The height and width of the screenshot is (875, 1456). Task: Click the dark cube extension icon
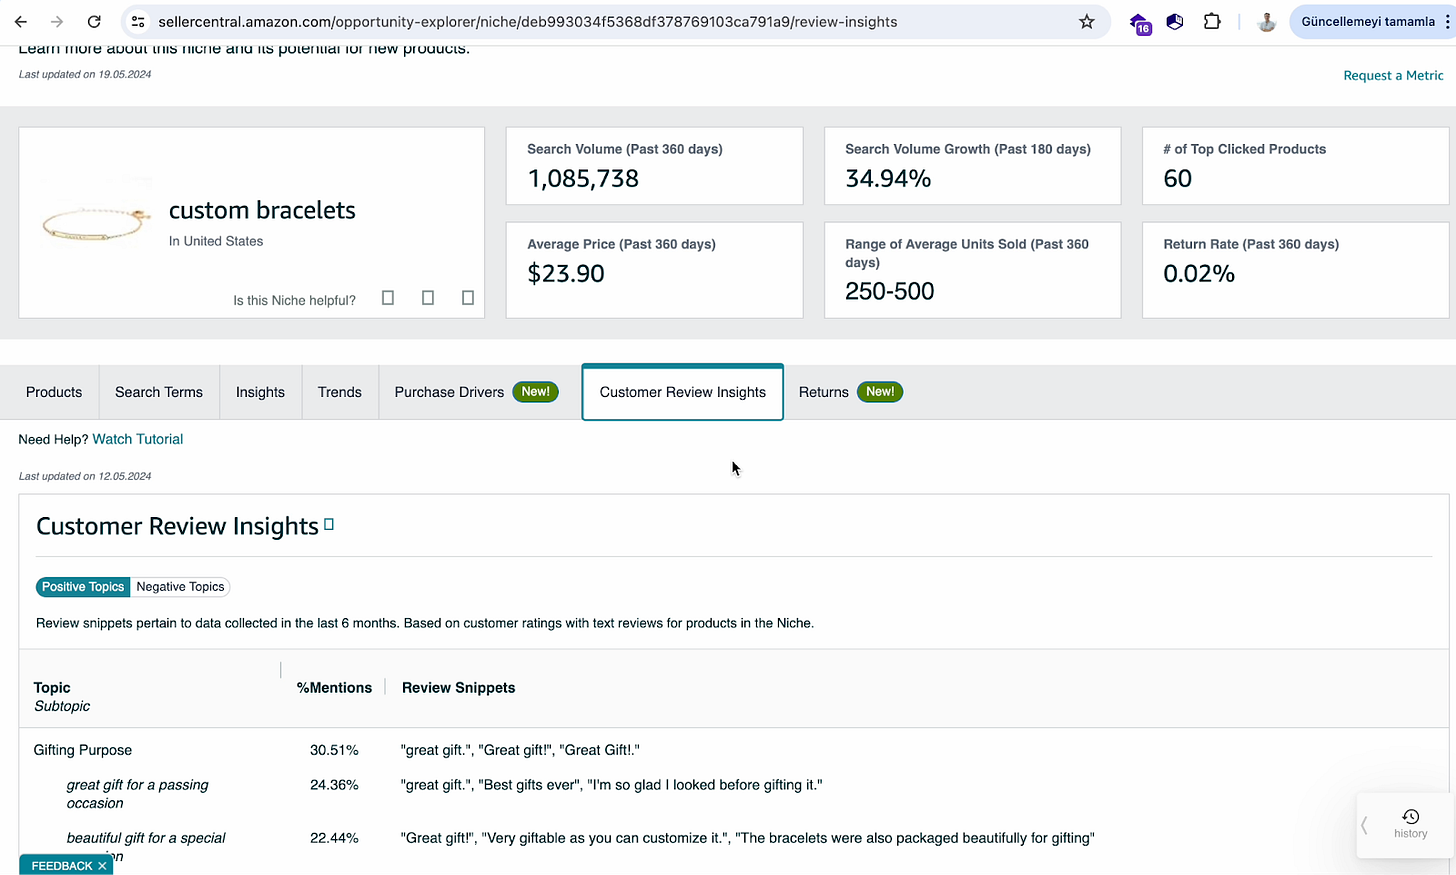coord(1175,21)
